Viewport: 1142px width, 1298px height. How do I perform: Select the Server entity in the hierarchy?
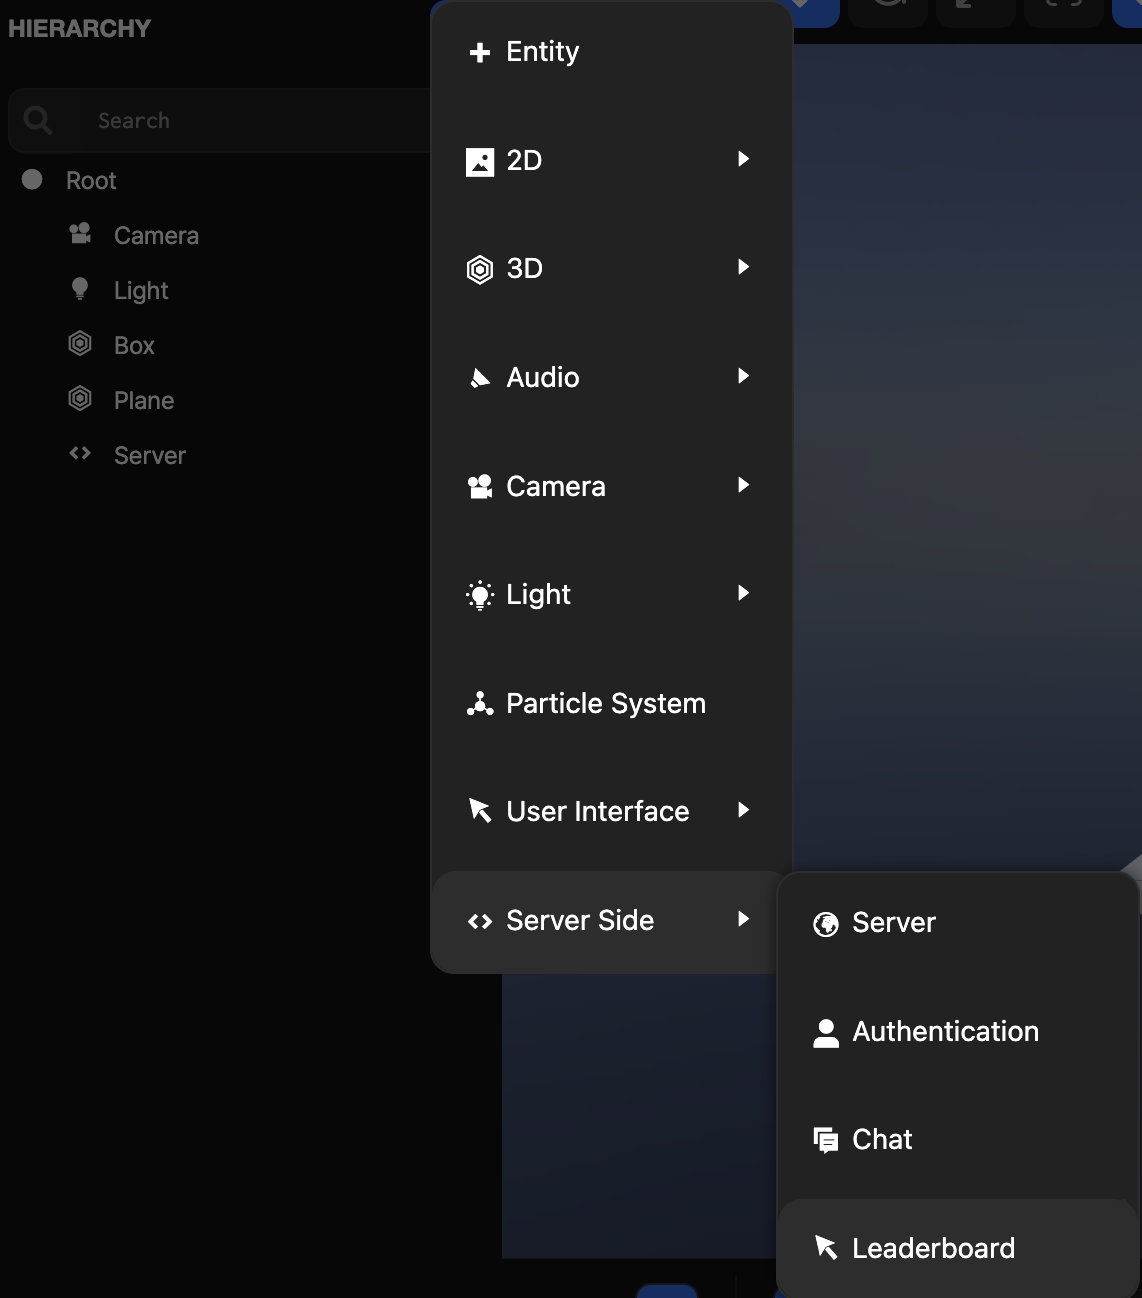(148, 455)
